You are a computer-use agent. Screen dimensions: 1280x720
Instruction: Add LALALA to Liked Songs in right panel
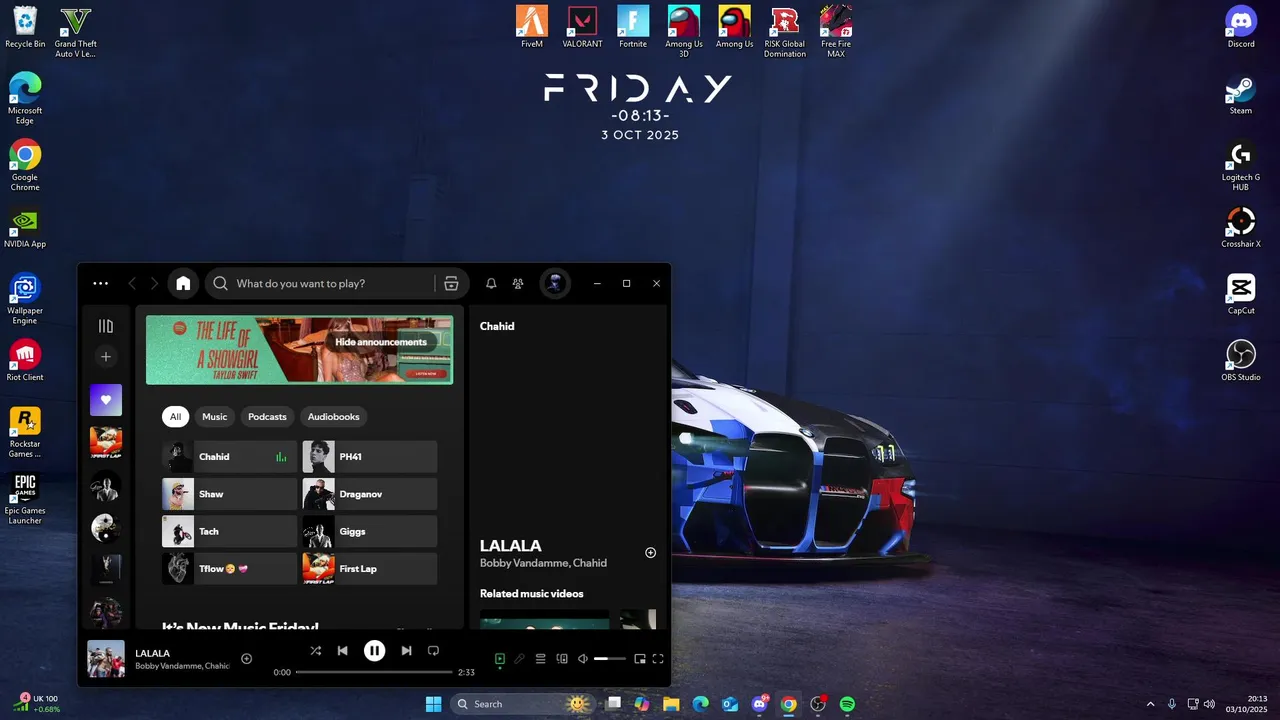tap(650, 553)
